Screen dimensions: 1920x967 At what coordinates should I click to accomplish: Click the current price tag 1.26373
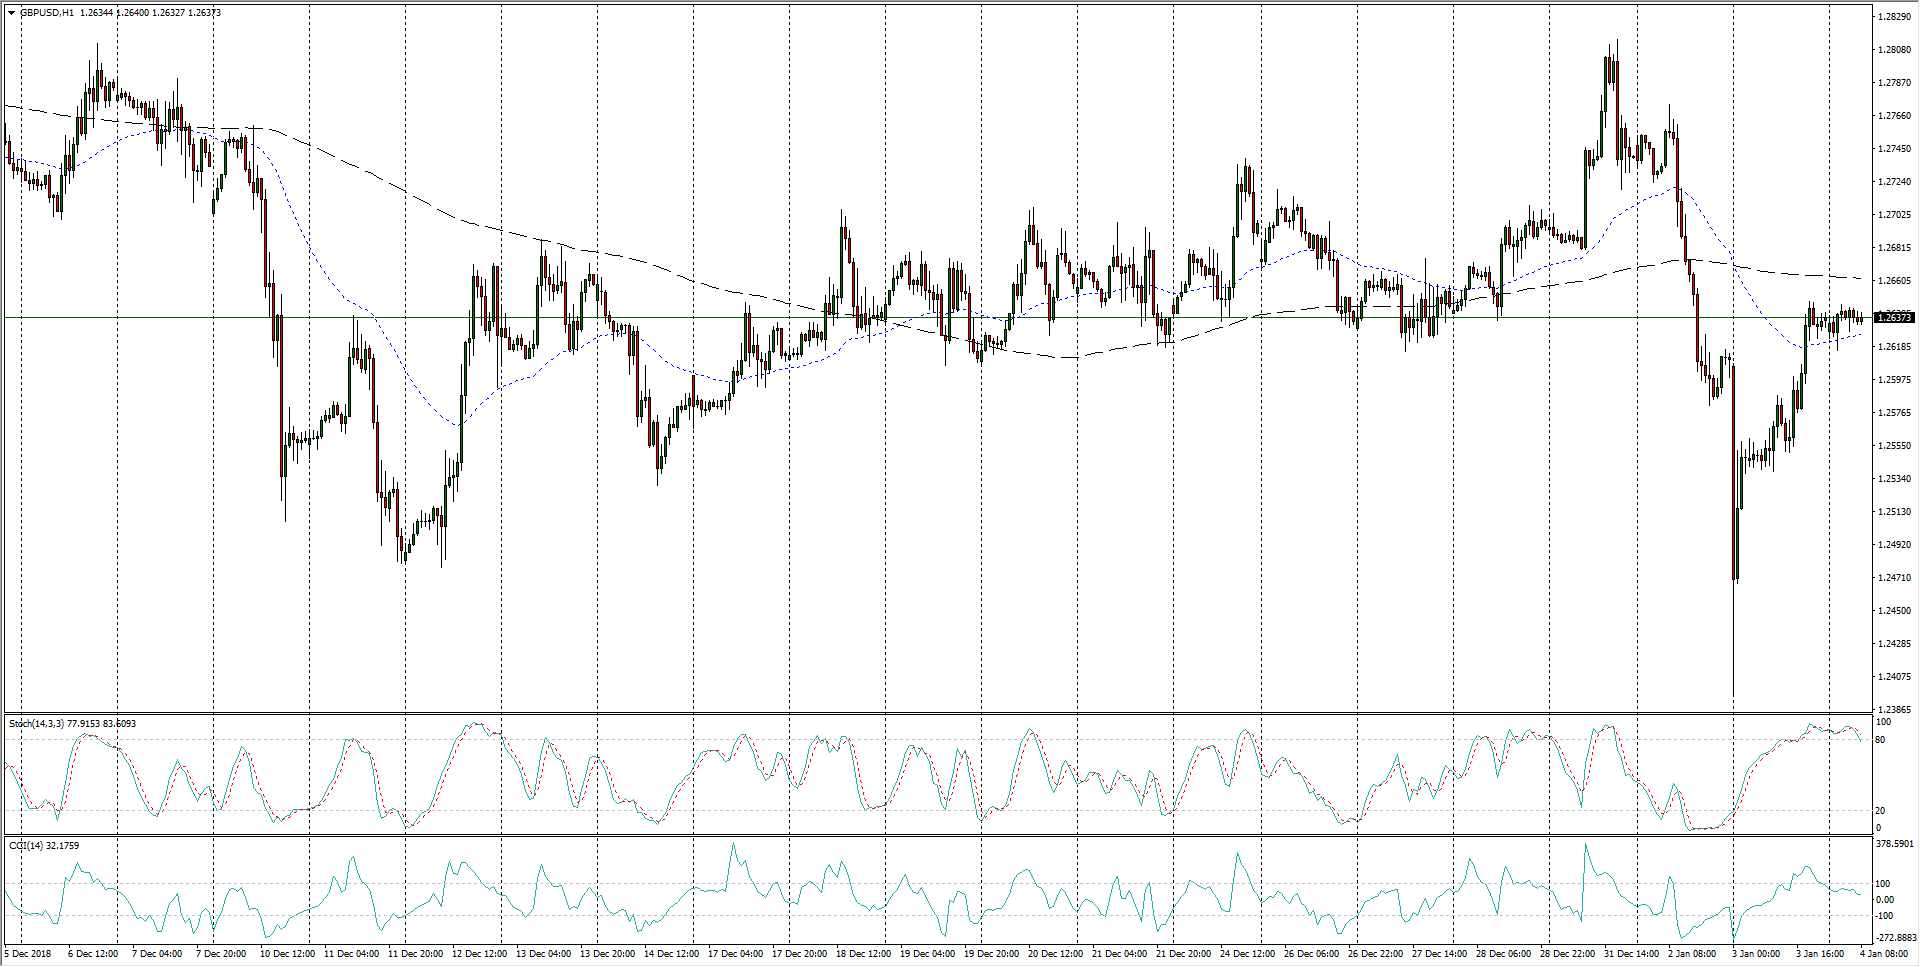(x=1894, y=317)
